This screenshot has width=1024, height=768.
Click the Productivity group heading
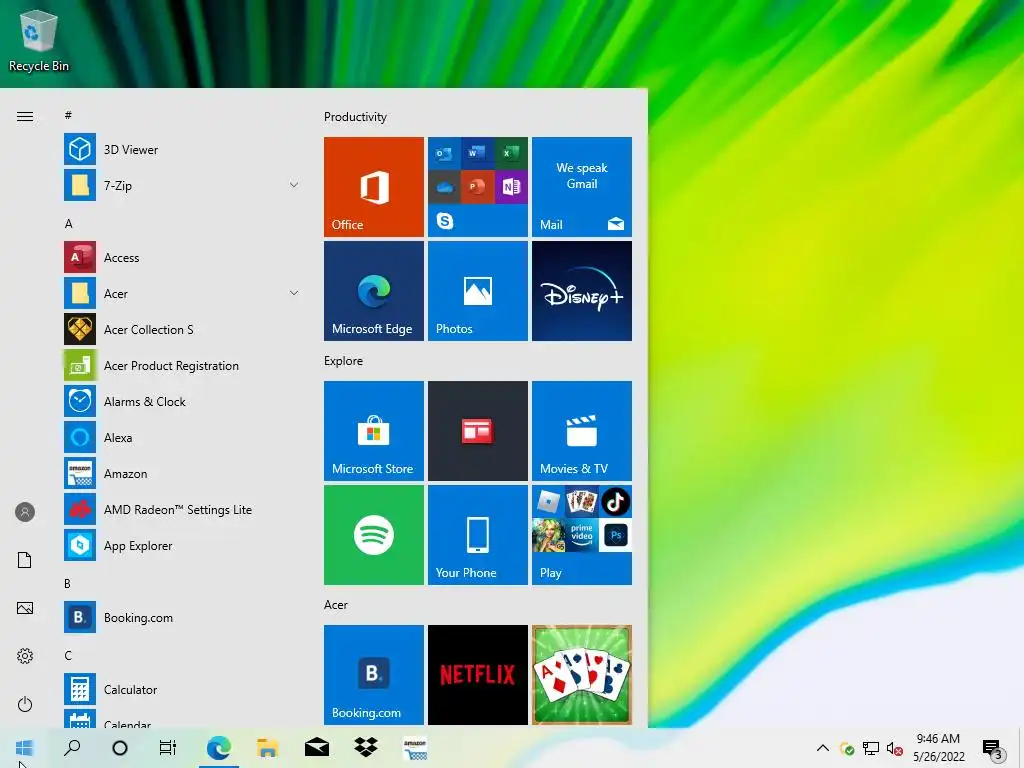pos(355,117)
